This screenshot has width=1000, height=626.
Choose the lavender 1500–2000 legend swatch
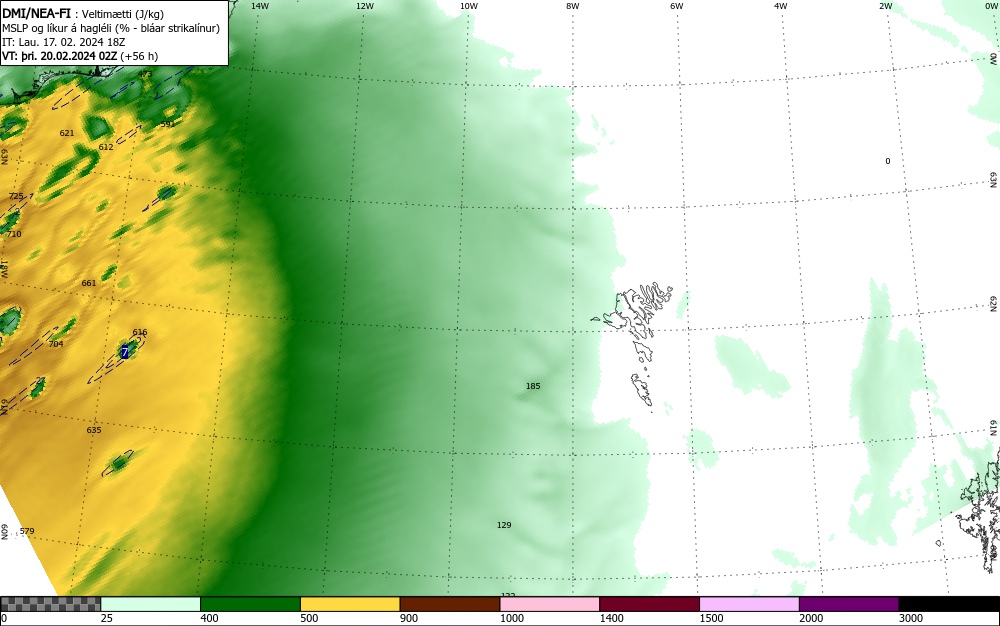click(749, 604)
